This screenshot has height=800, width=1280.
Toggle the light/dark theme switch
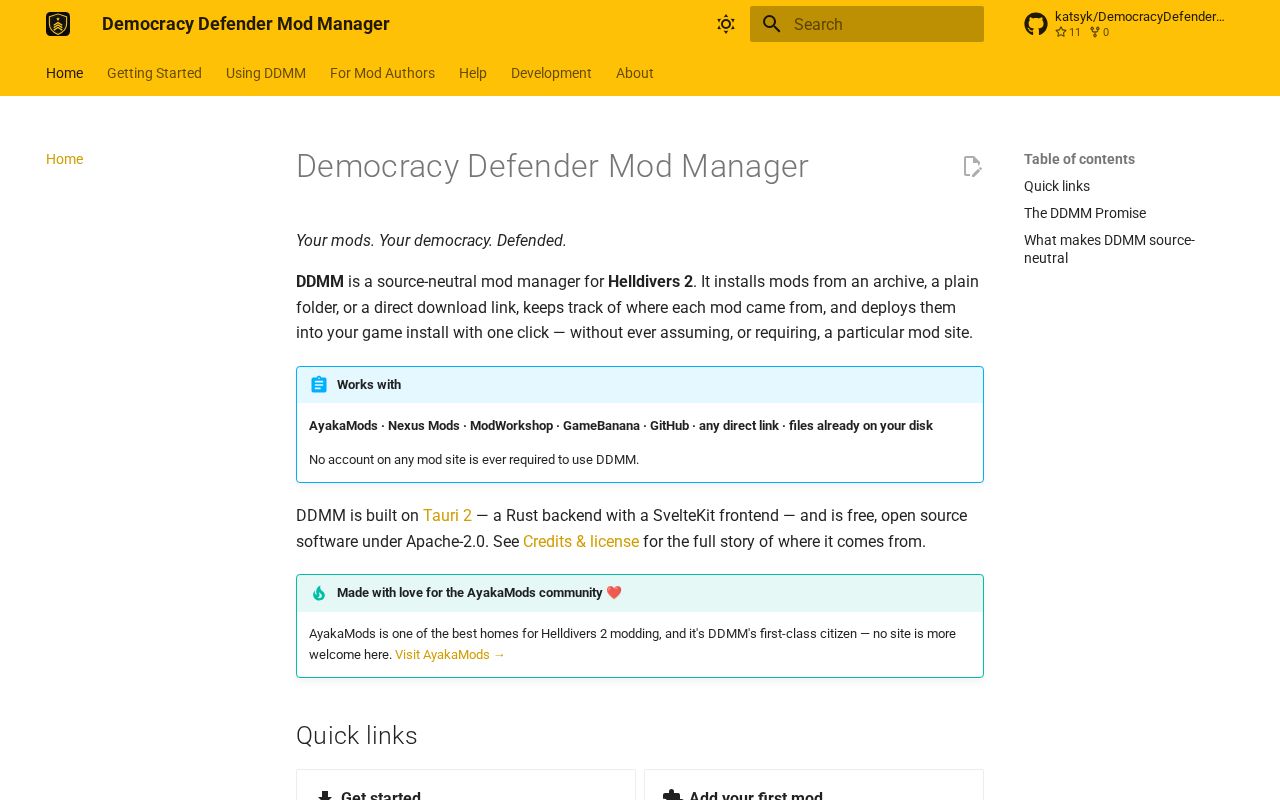[x=726, y=24]
